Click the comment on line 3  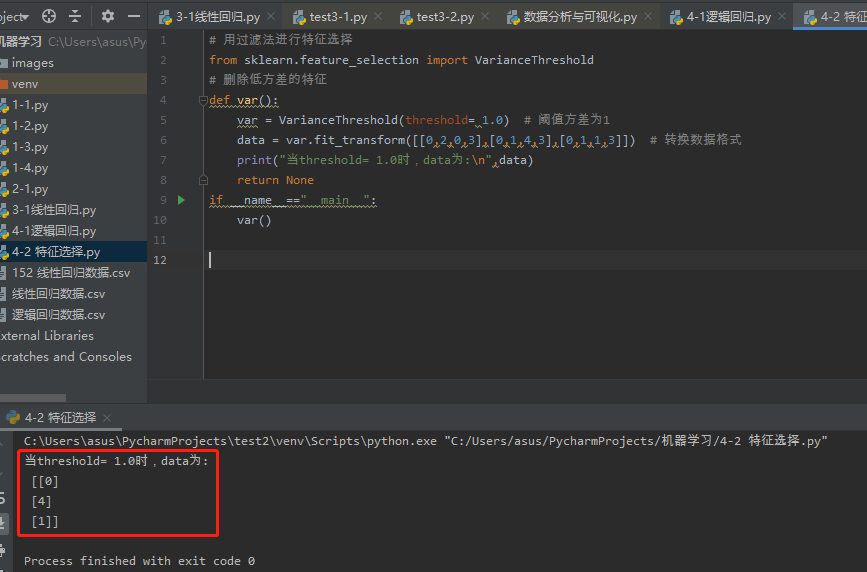click(x=268, y=80)
